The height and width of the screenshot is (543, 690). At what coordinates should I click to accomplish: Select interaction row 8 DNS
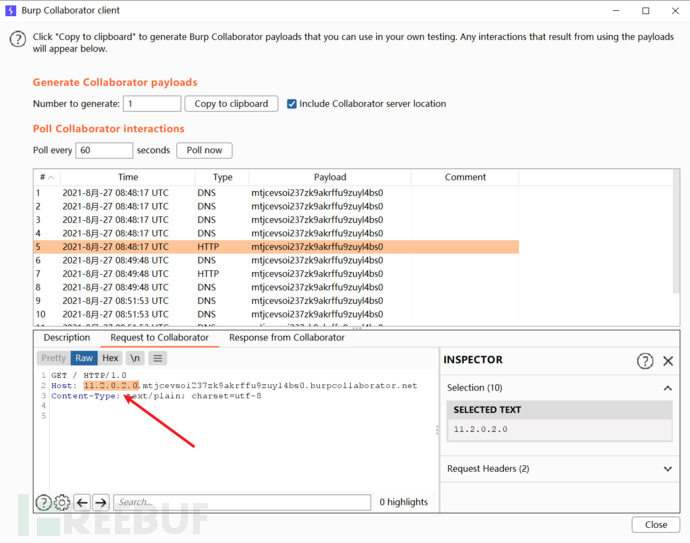[x=276, y=287]
